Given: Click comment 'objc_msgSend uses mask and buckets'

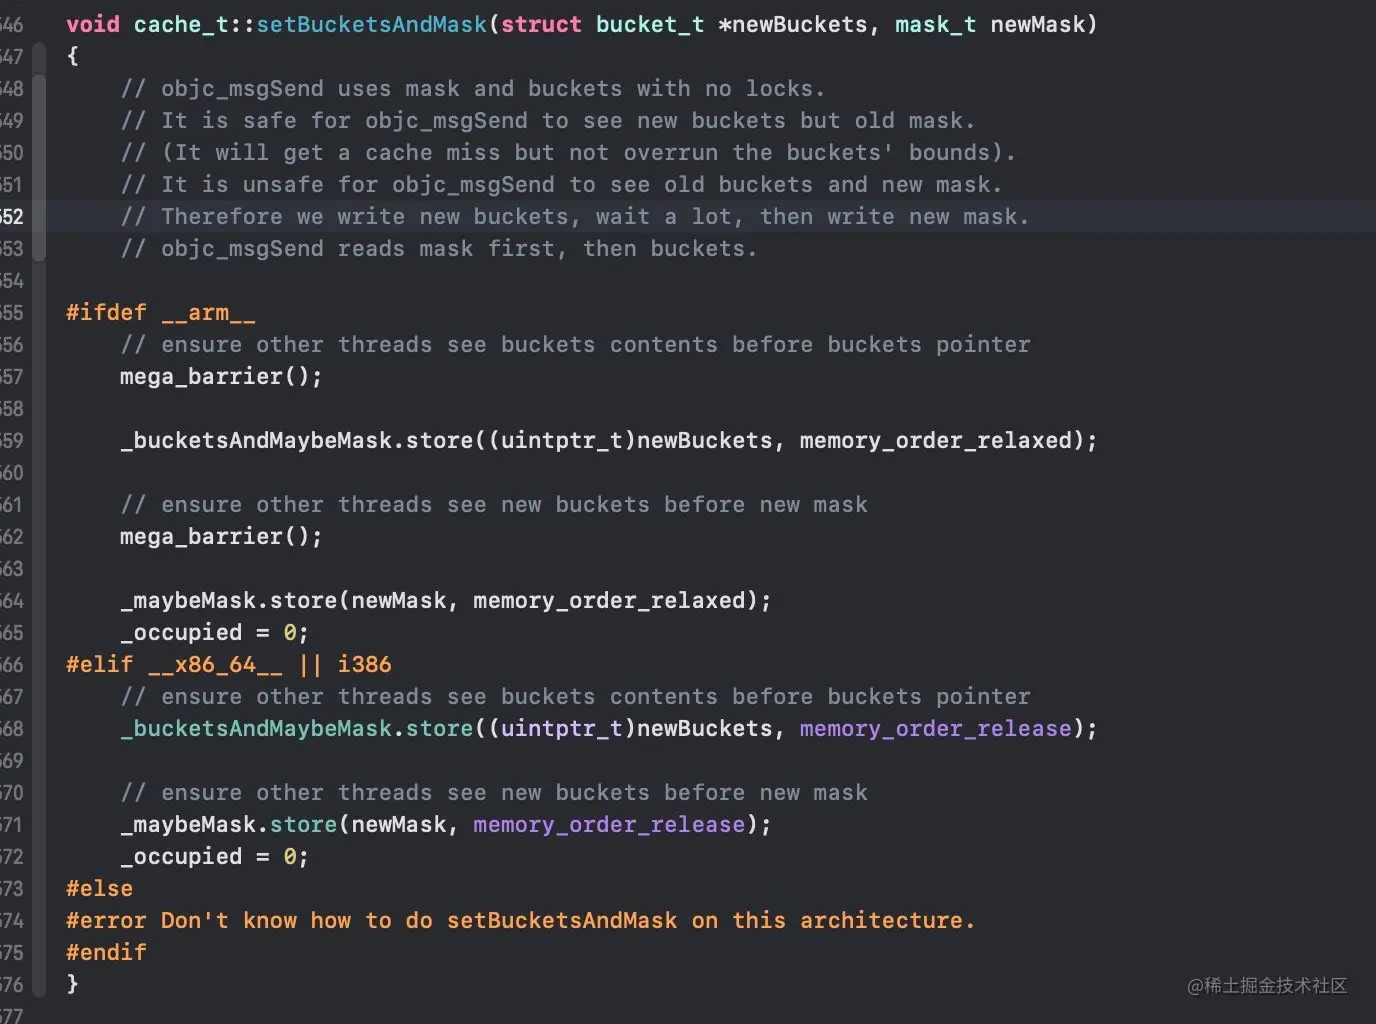Looking at the screenshot, I should tap(473, 88).
